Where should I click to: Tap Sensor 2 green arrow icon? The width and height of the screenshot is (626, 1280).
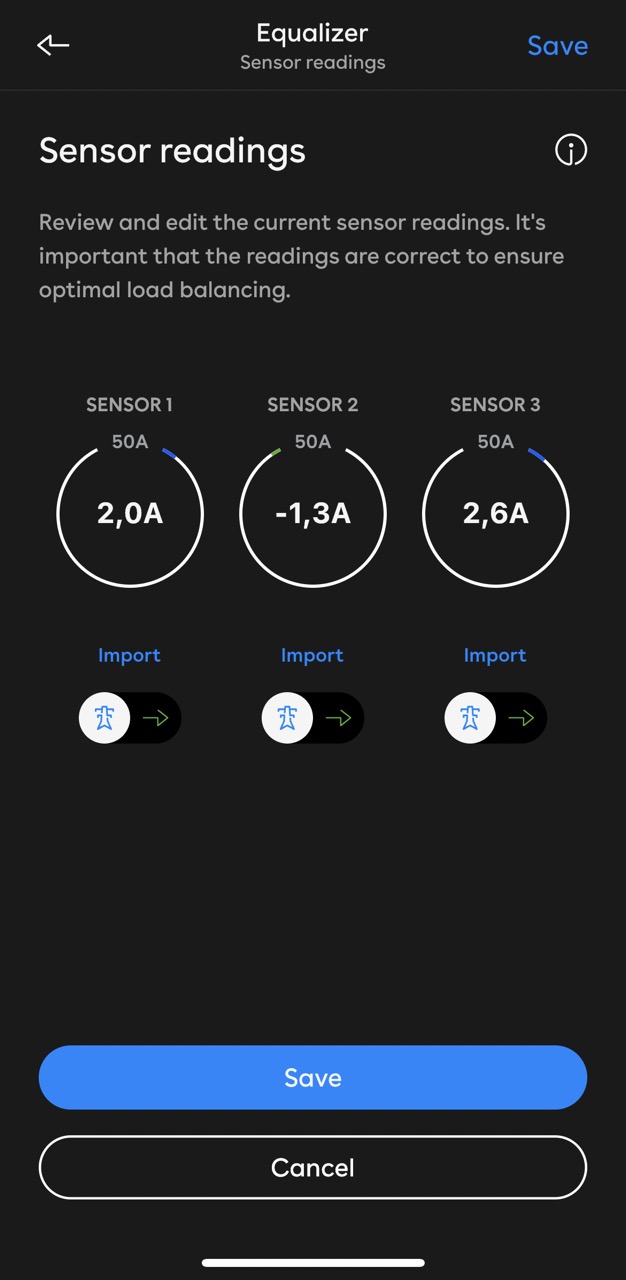[338, 718]
